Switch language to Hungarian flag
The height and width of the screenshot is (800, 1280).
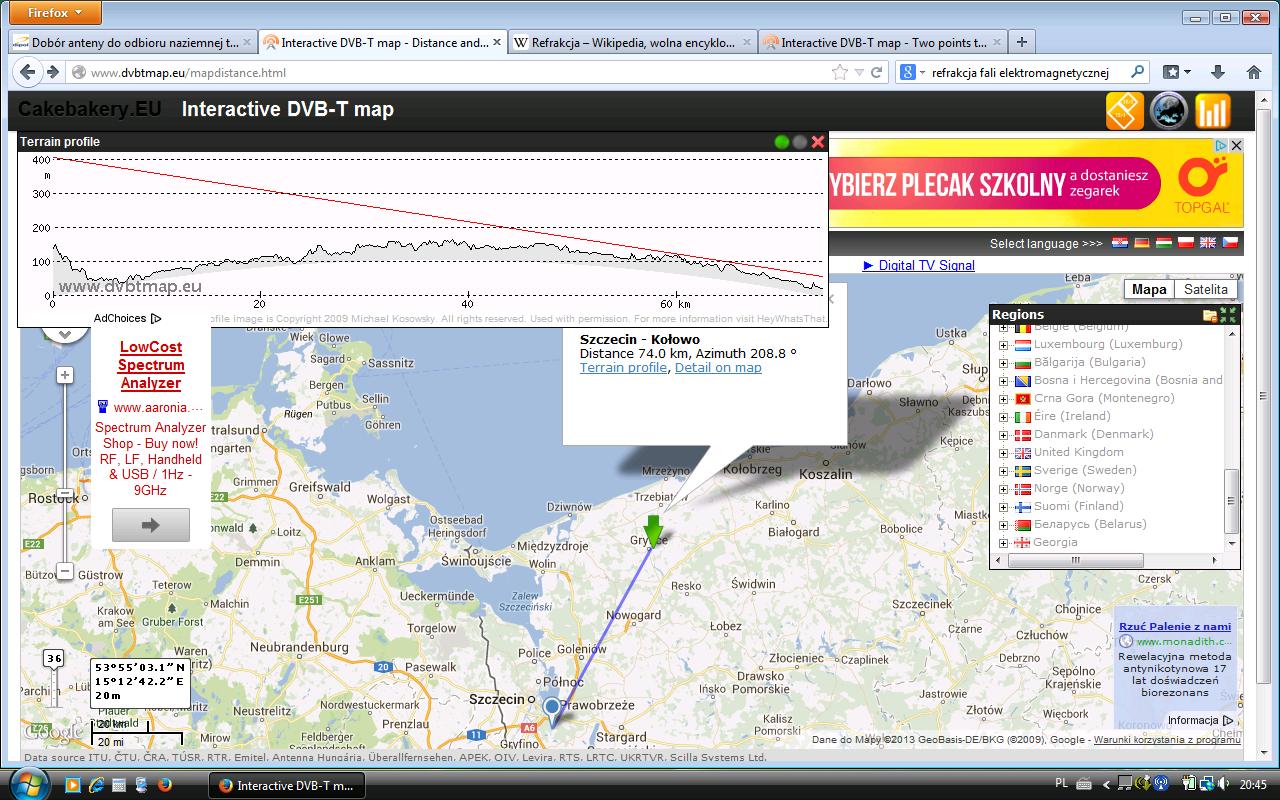pyautogui.click(x=1164, y=243)
